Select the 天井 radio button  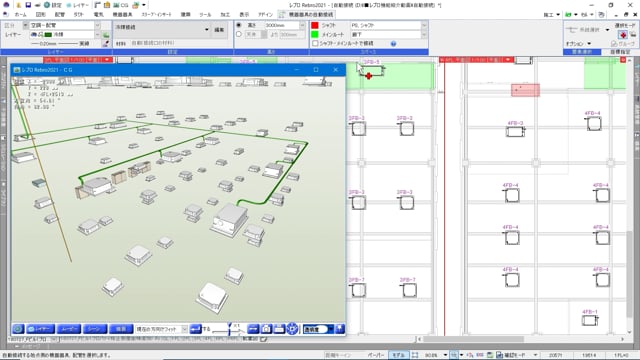click(x=239, y=35)
